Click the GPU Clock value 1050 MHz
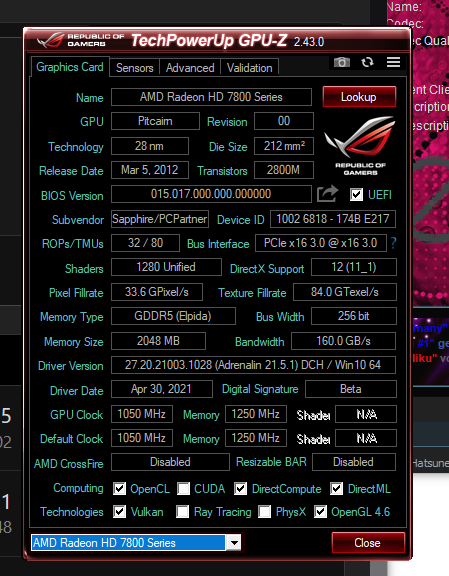This screenshot has height=576, width=449. click(x=142, y=414)
